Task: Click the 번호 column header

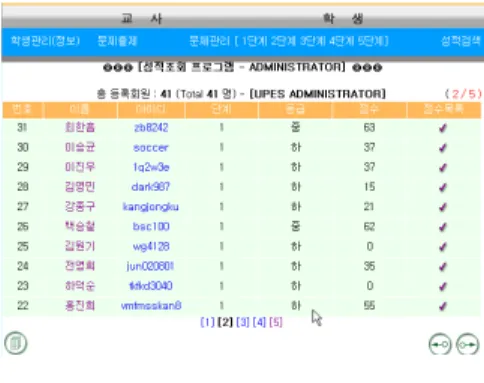Action: click(x=23, y=109)
